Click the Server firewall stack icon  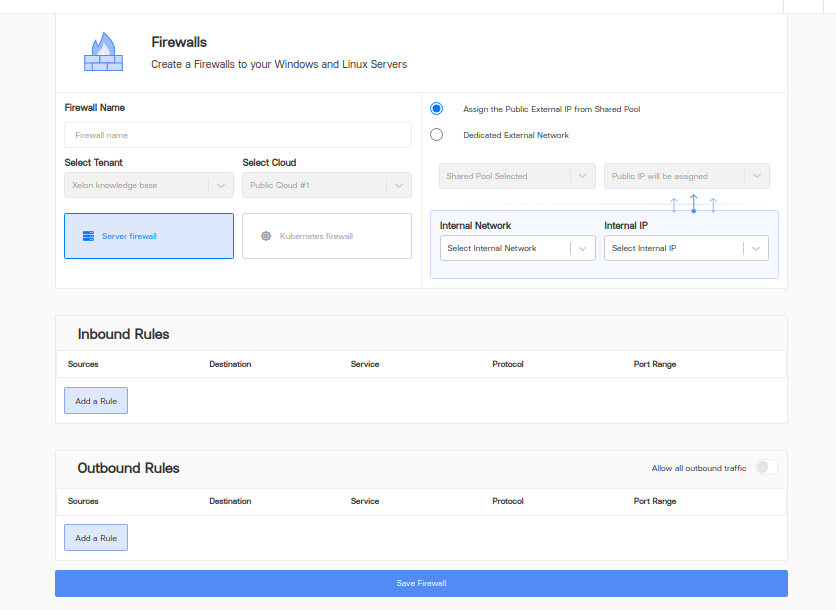click(x=89, y=236)
